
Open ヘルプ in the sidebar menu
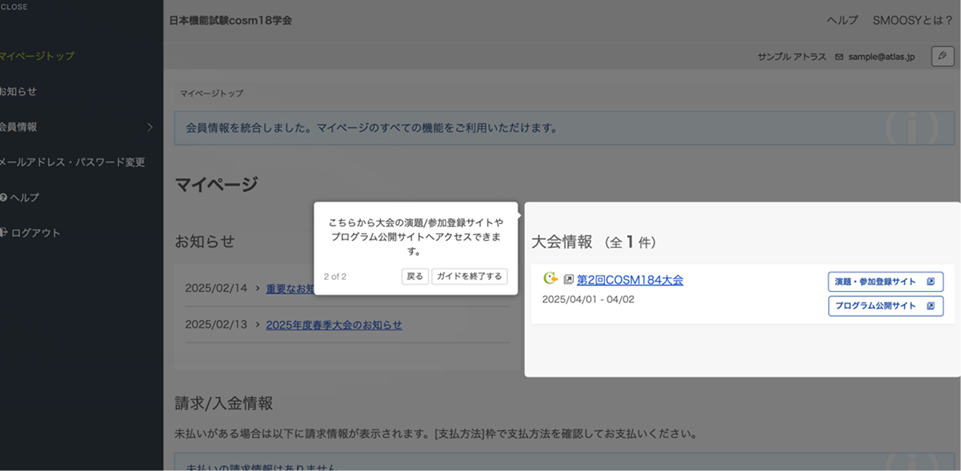coord(25,197)
